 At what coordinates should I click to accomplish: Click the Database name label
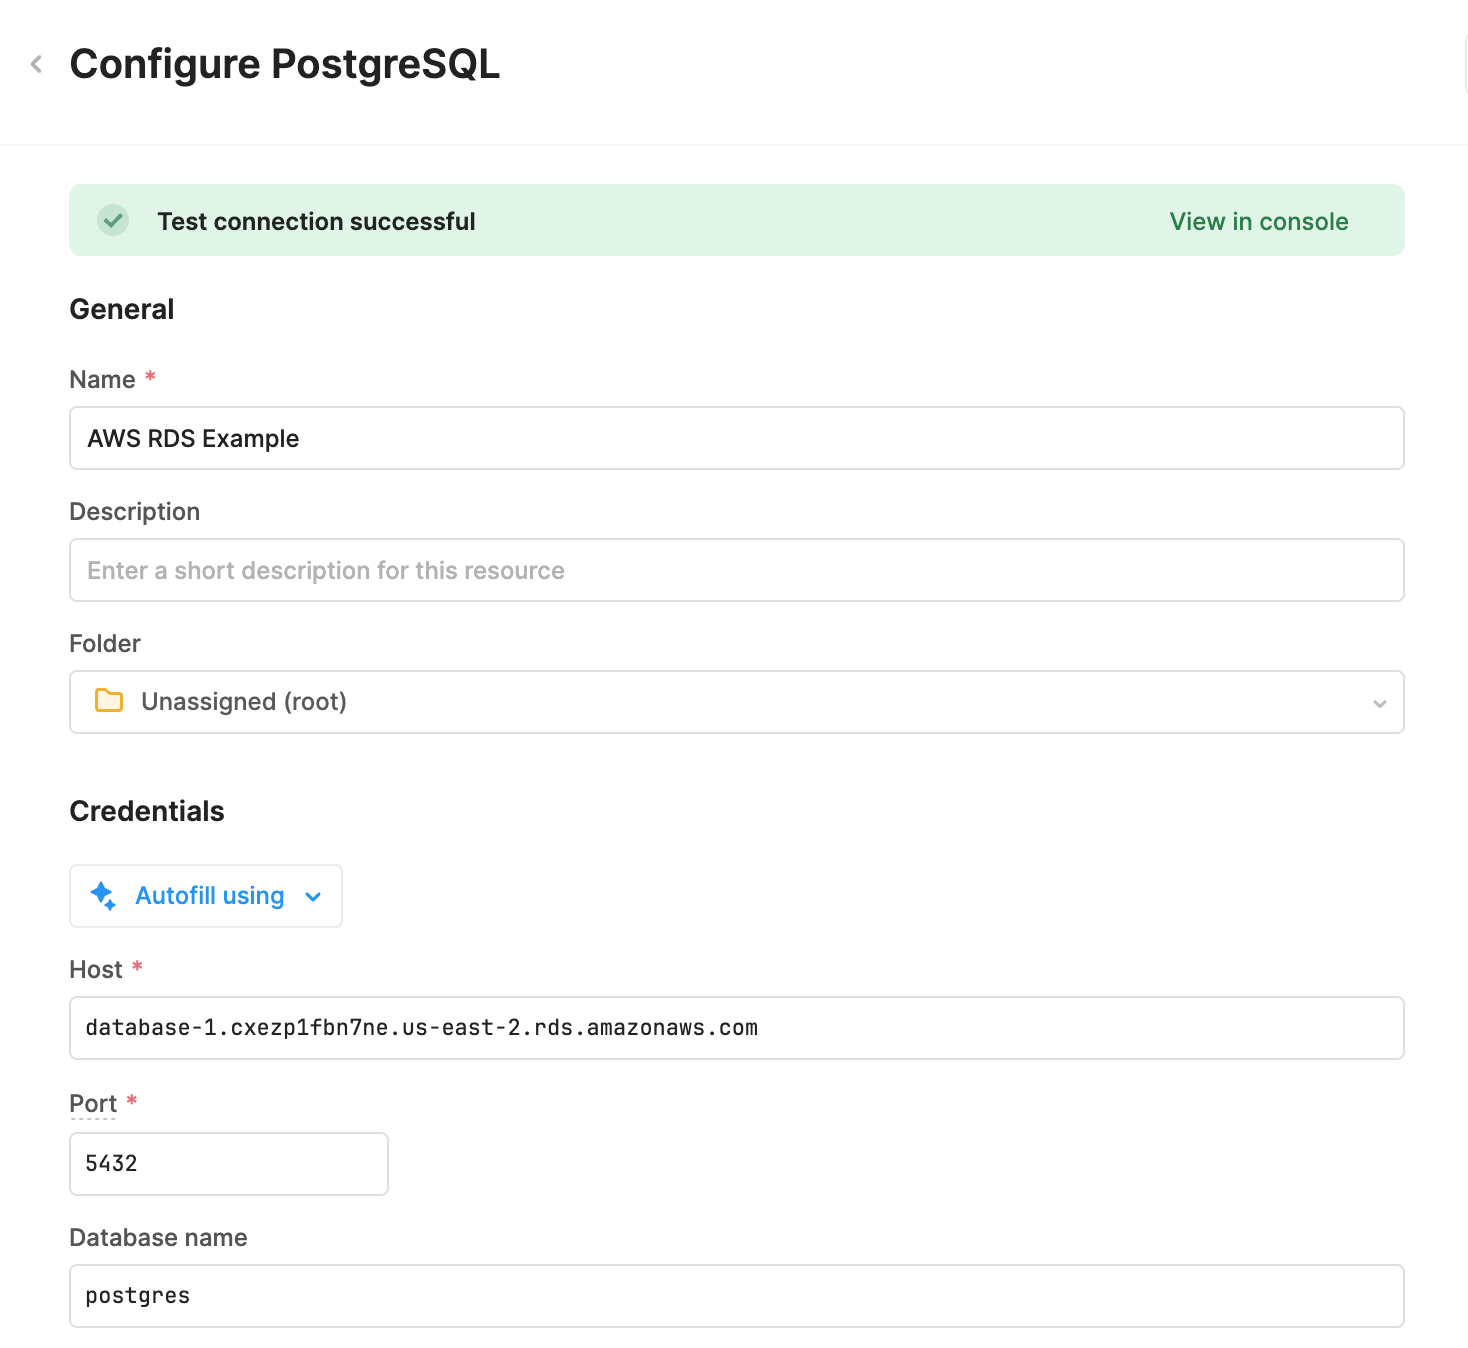click(158, 1237)
